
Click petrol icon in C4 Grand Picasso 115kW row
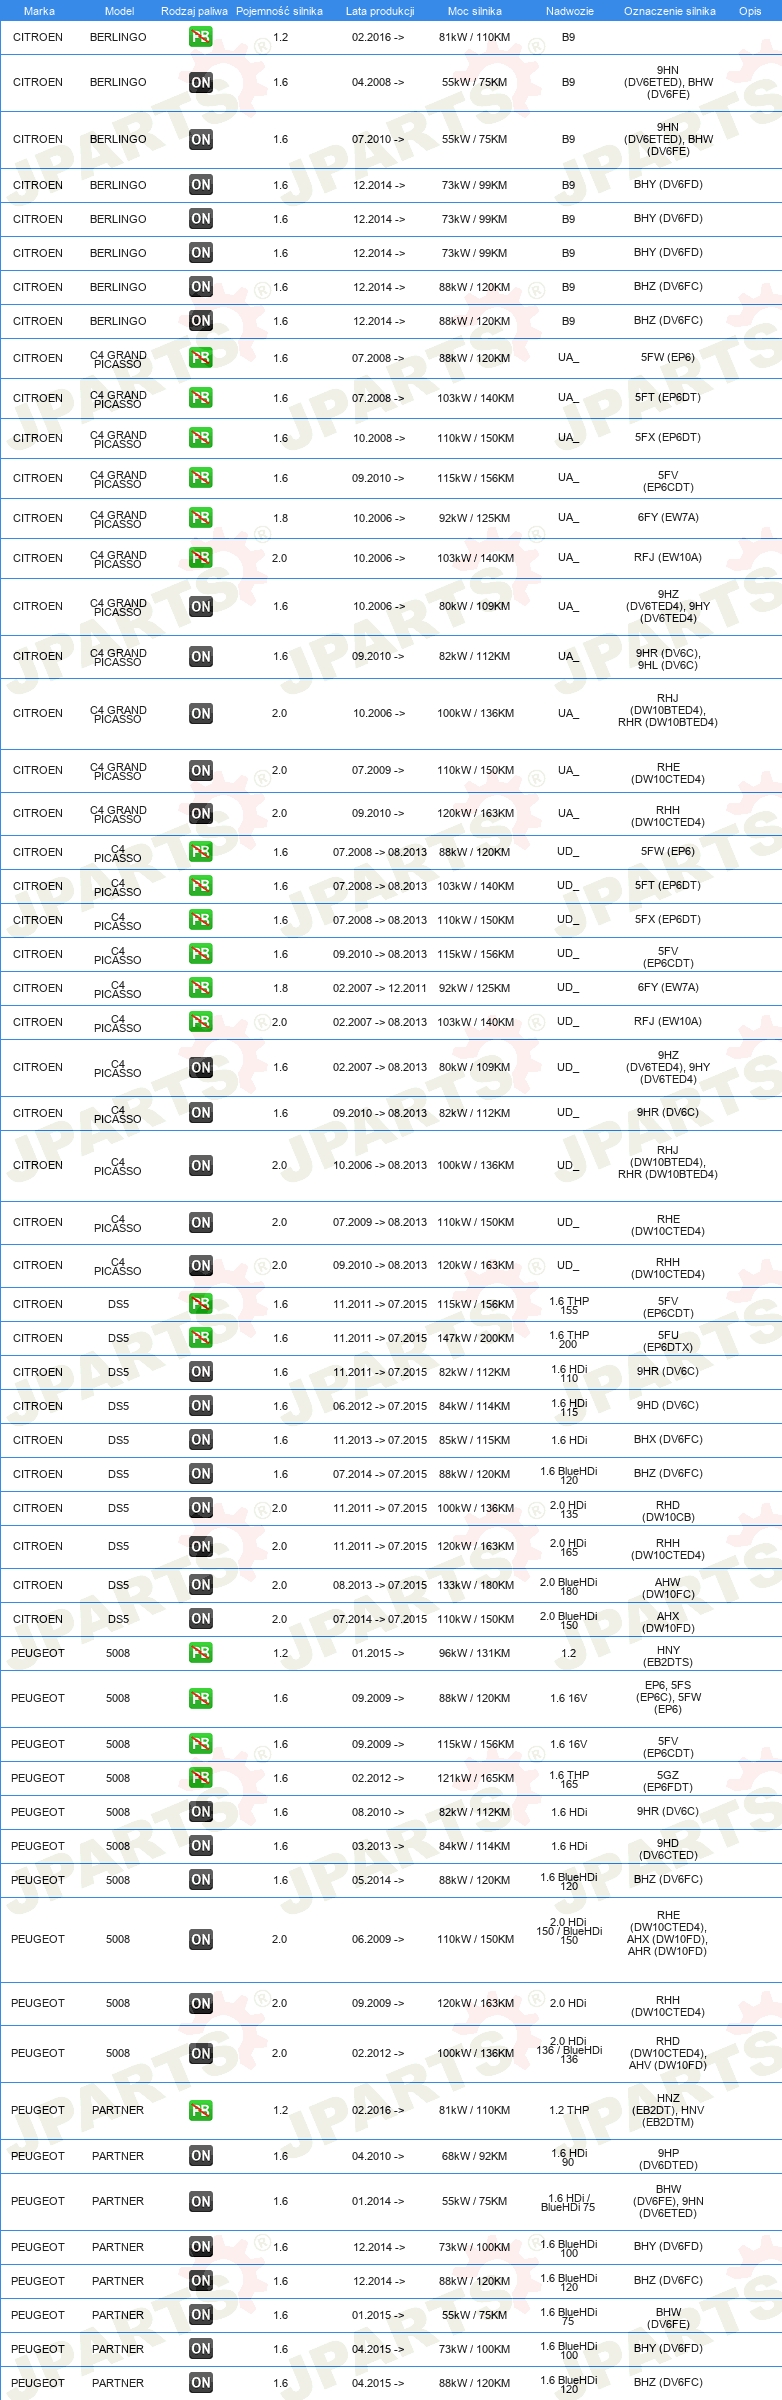click(201, 478)
